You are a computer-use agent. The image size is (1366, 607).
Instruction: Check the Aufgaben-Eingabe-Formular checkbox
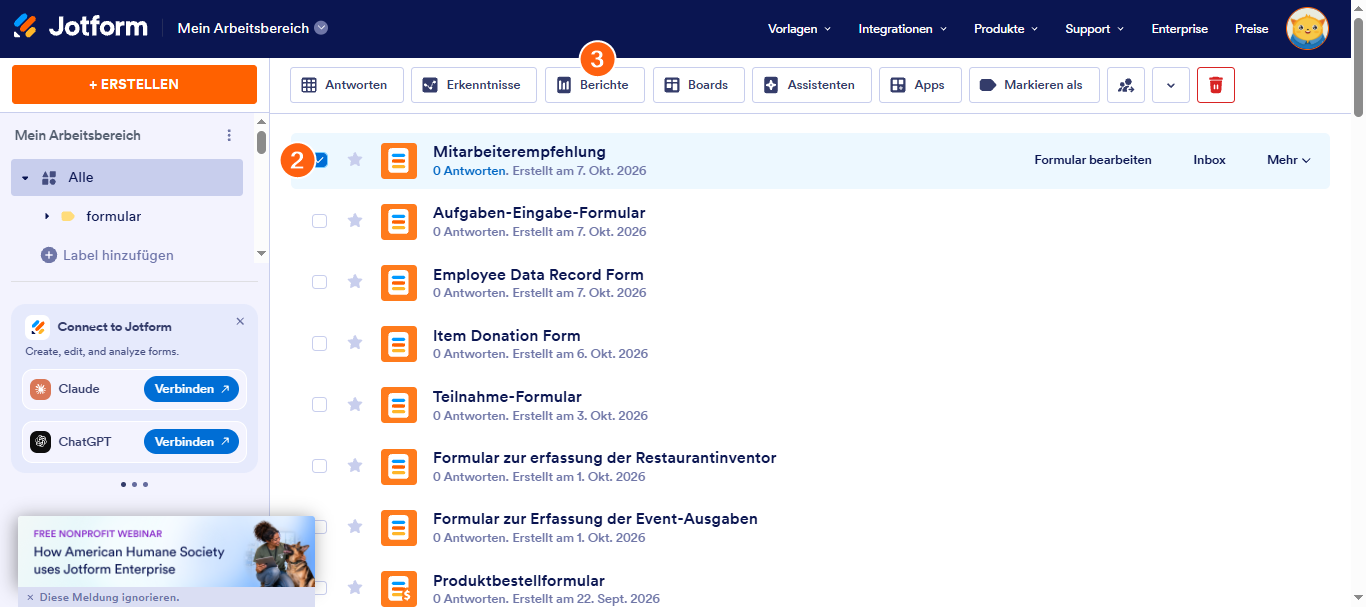point(319,221)
